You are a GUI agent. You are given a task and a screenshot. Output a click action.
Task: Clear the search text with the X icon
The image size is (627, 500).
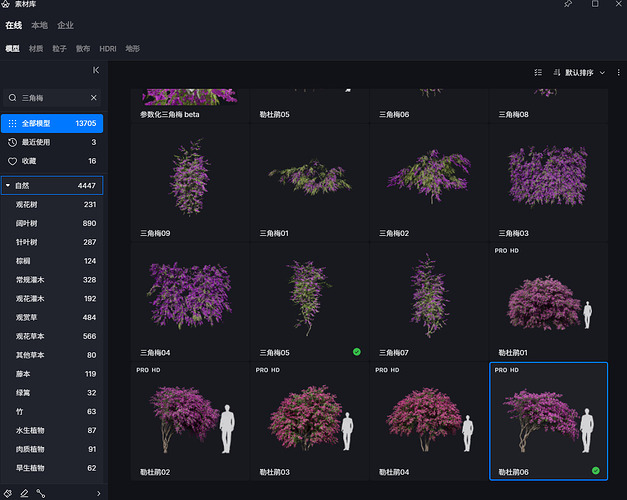[x=94, y=98]
